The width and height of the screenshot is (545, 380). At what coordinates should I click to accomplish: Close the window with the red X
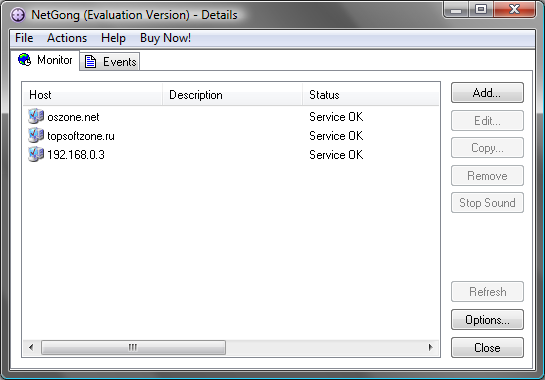click(514, 9)
